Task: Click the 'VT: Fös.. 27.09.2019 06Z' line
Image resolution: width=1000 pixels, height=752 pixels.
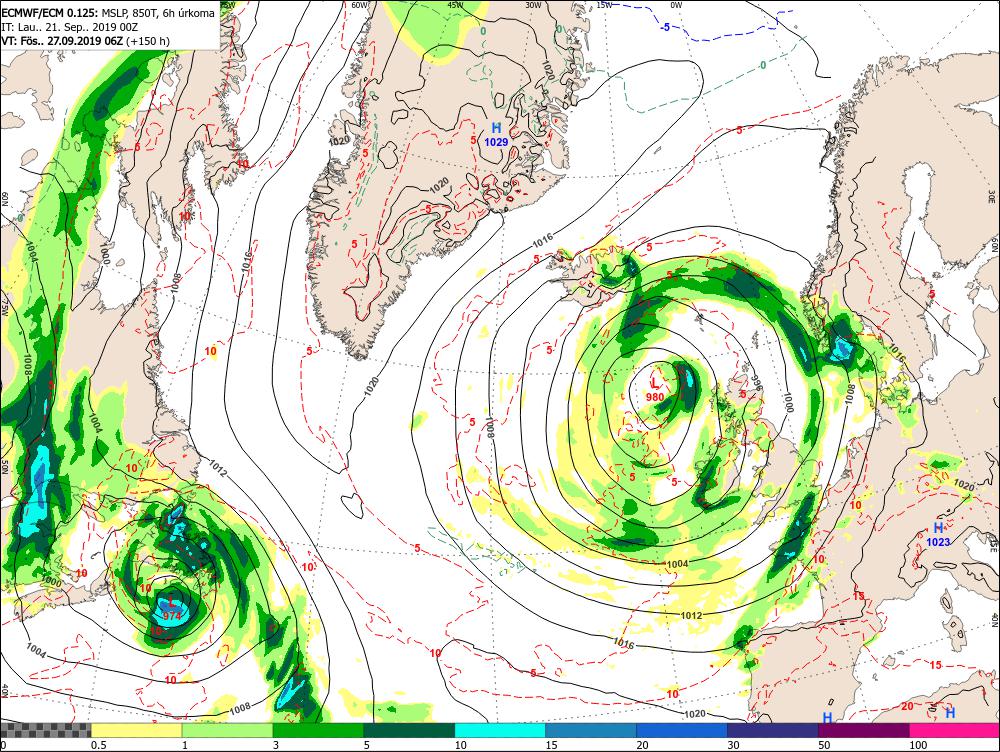Action: 62,41
